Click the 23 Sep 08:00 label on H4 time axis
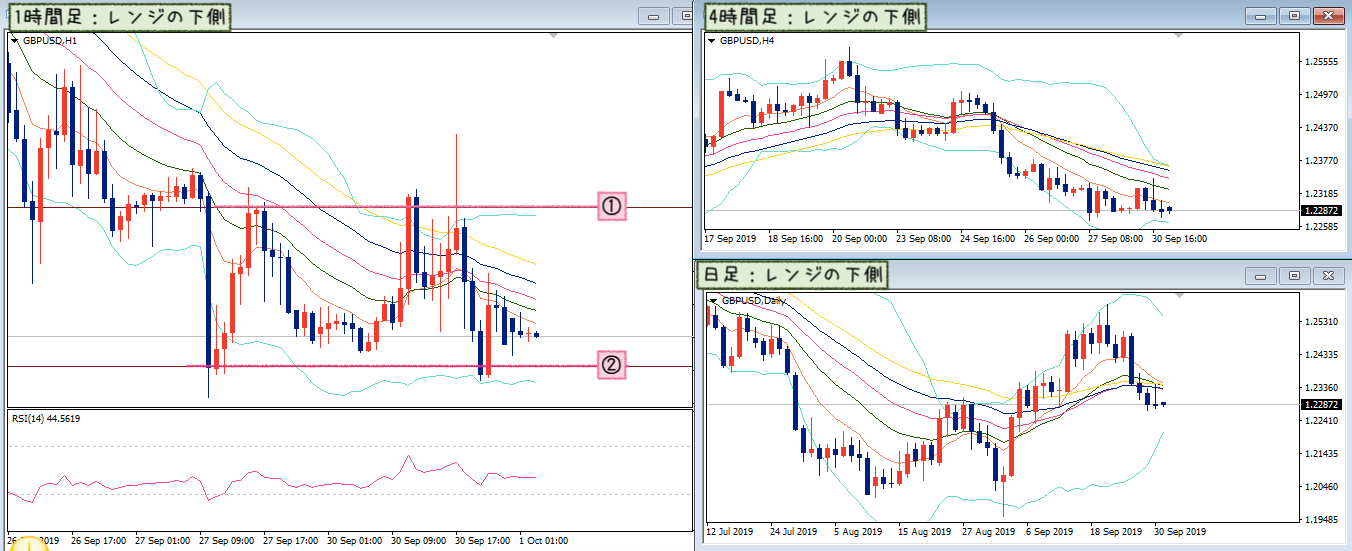 [923, 240]
